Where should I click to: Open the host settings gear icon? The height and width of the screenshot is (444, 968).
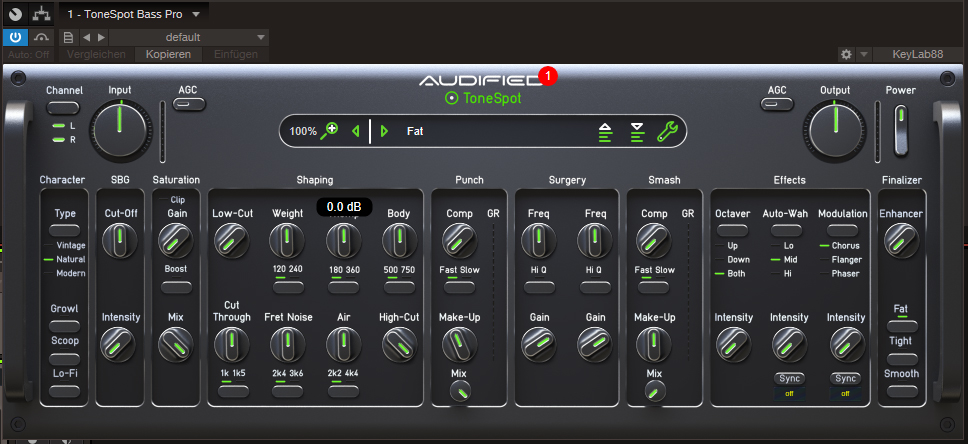pyautogui.click(x=846, y=54)
